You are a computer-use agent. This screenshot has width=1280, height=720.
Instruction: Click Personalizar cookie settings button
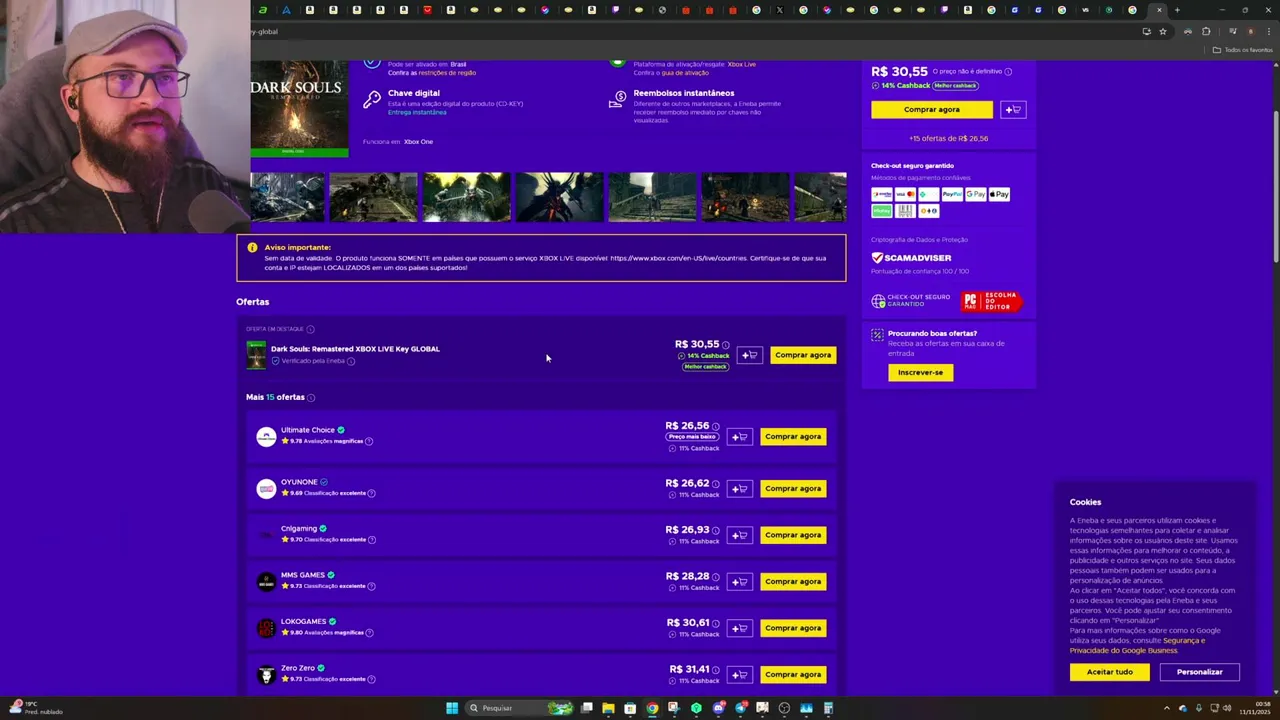point(1200,672)
